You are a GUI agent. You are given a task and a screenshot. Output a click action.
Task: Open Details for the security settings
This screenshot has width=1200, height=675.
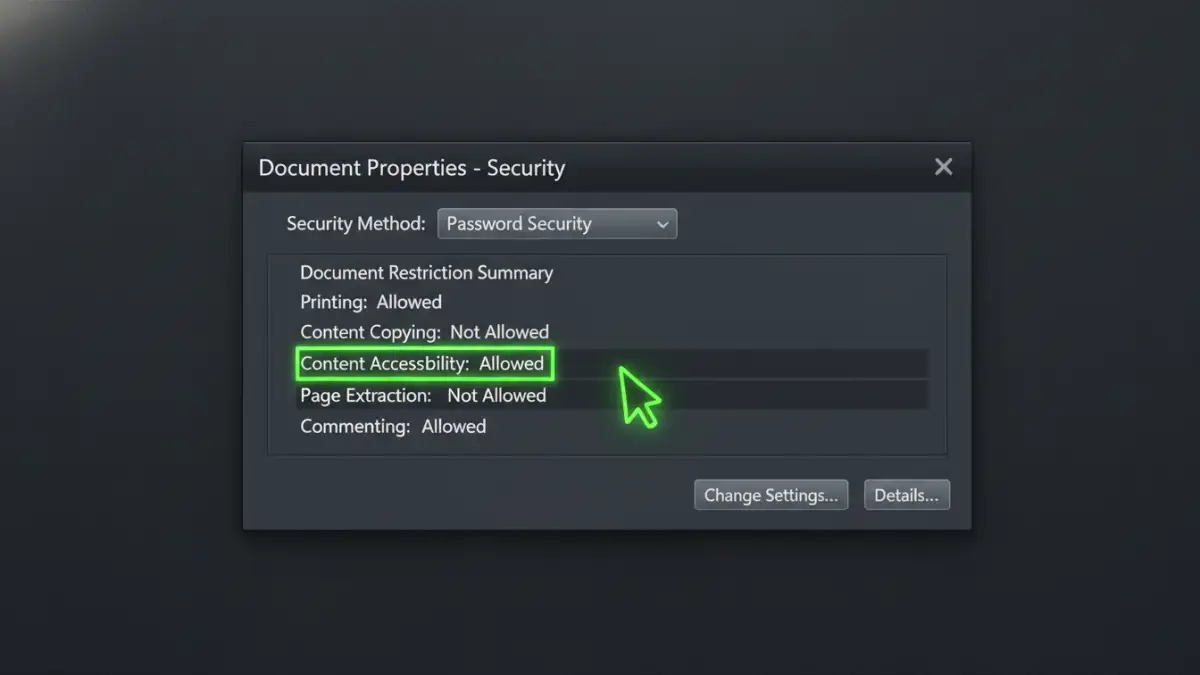[x=906, y=494]
